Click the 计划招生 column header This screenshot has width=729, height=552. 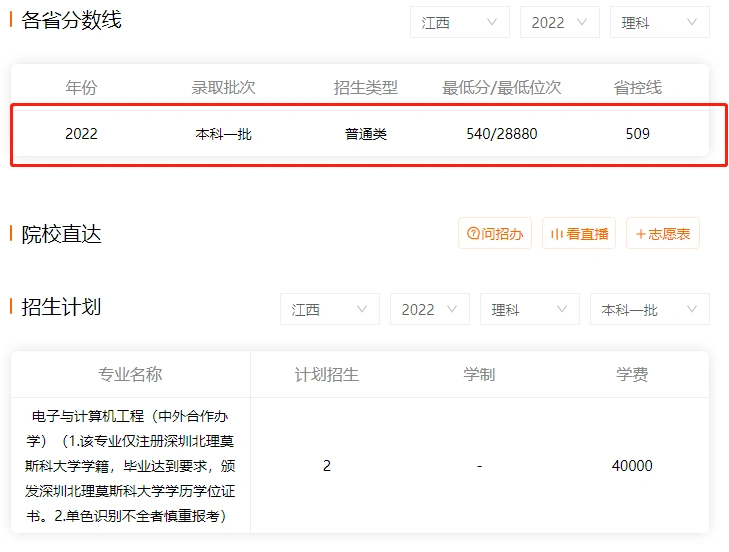(x=327, y=374)
